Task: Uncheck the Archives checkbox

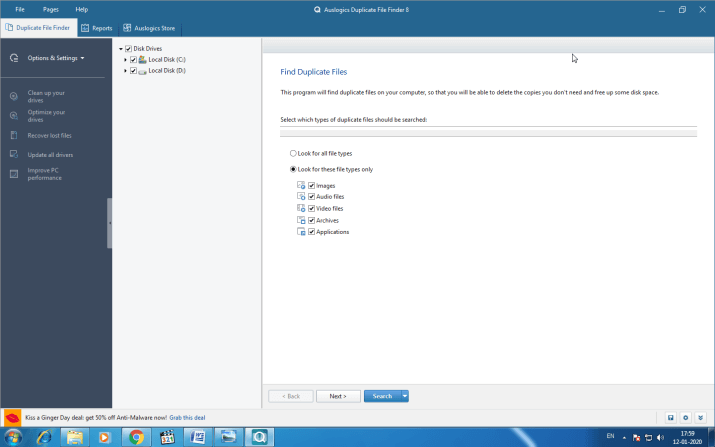Action: (311, 220)
